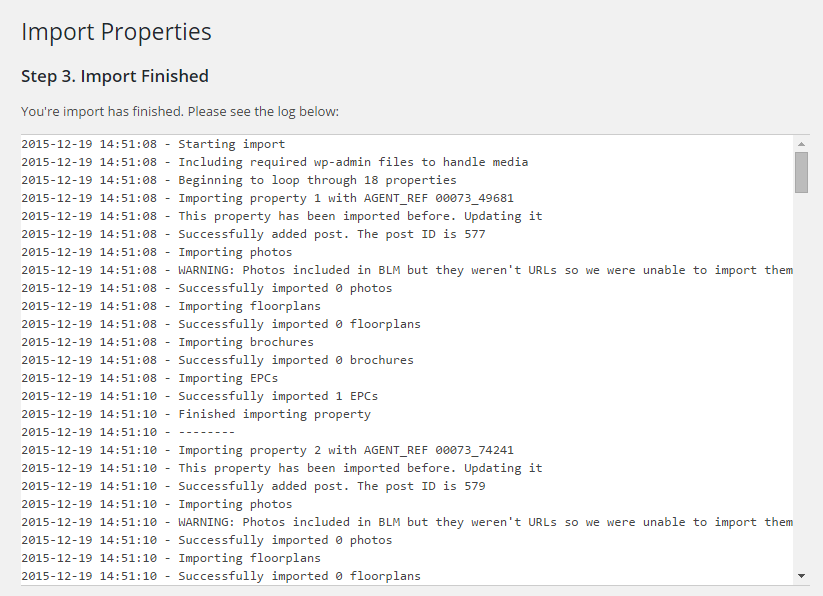
Task: Click the first WARNING photos log line
Action: coord(407,270)
